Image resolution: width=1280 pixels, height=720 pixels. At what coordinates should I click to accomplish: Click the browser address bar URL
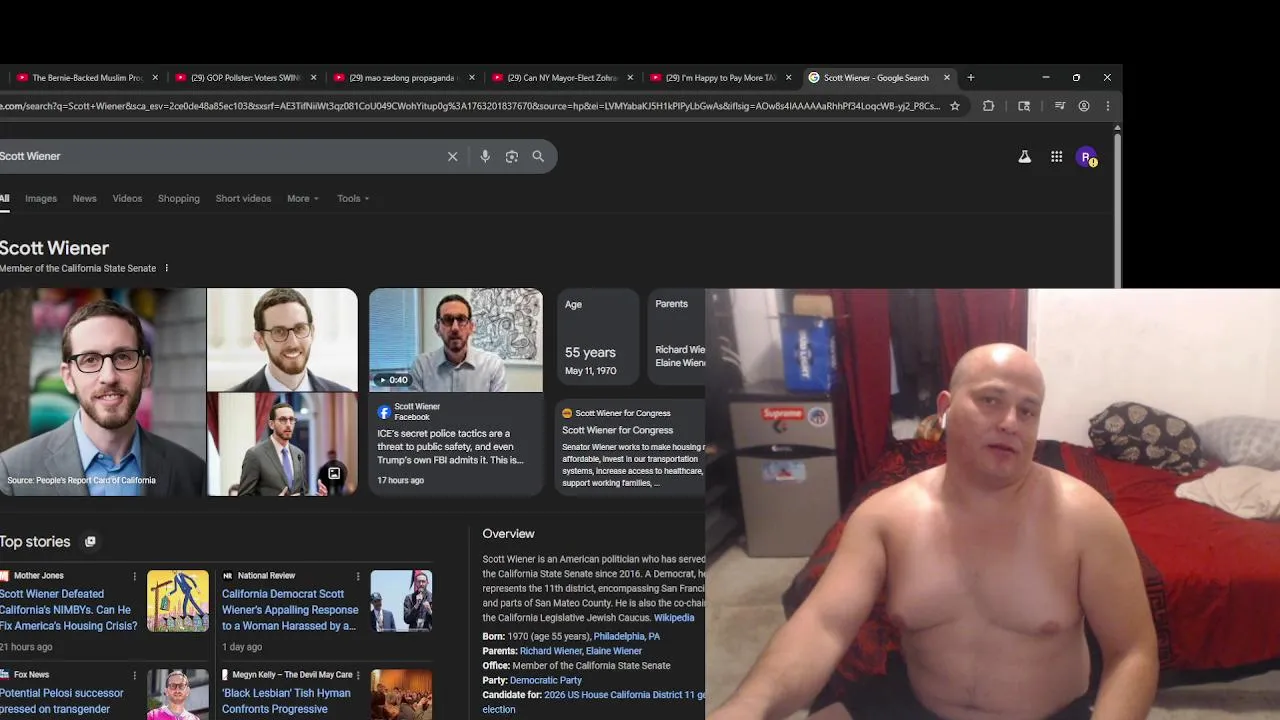[470, 106]
